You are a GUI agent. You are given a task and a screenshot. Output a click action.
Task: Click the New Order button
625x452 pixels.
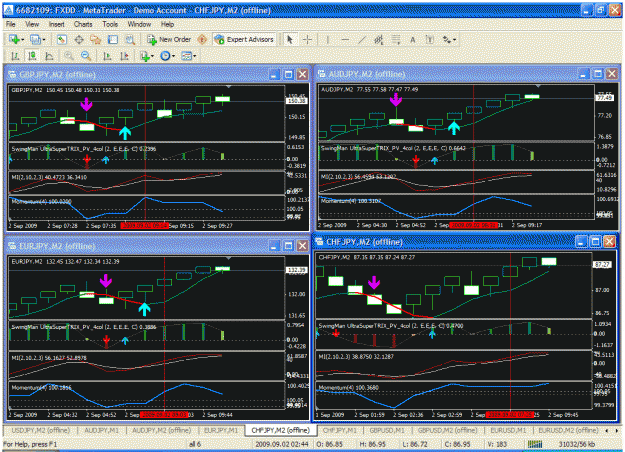pyautogui.click(x=169, y=39)
